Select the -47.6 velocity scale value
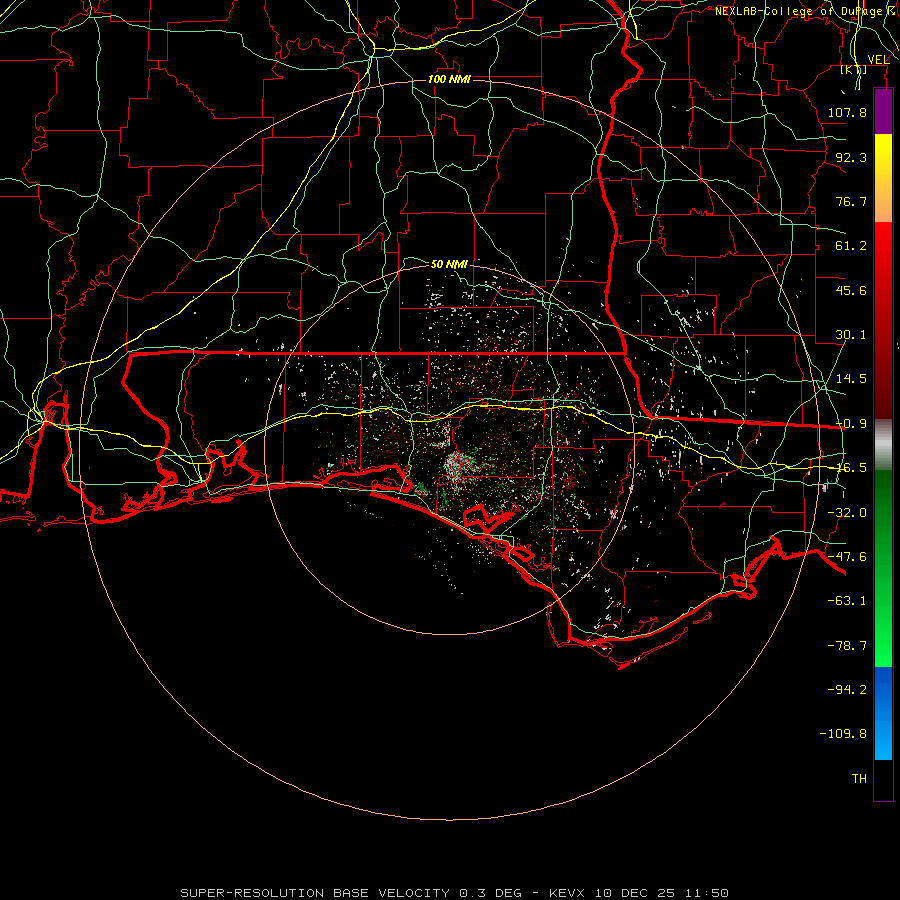The height and width of the screenshot is (900, 900). click(x=847, y=557)
